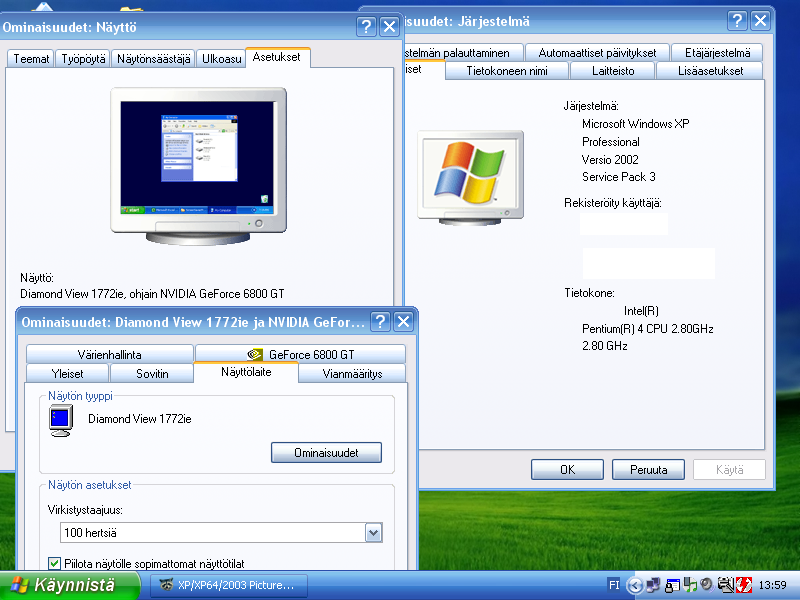This screenshot has width=800, height=600.
Task: Click monitor preview in Näyttö window
Action: [x=198, y=166]
